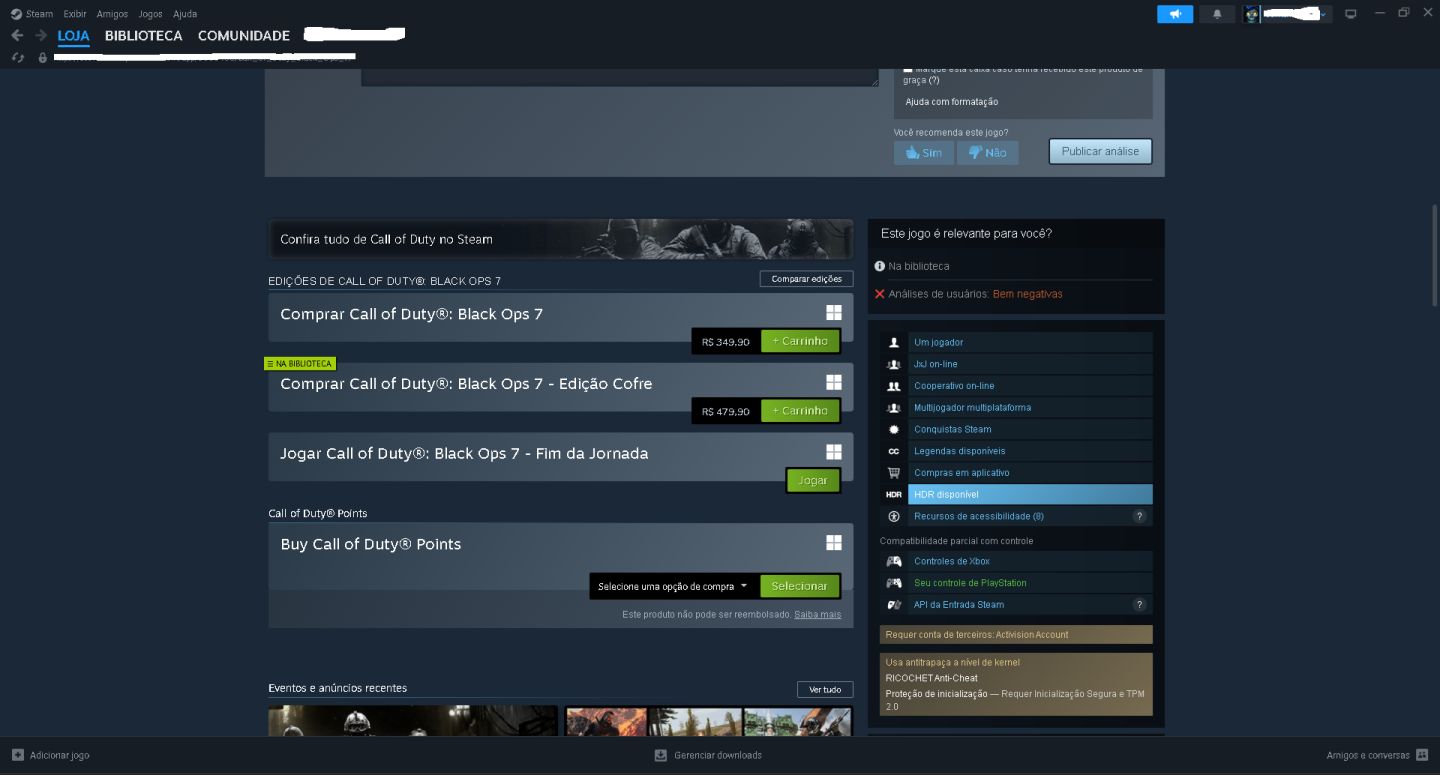1440x775 pixels.
Task: Click Publicar análise button
Action: tap(1100, 151)
